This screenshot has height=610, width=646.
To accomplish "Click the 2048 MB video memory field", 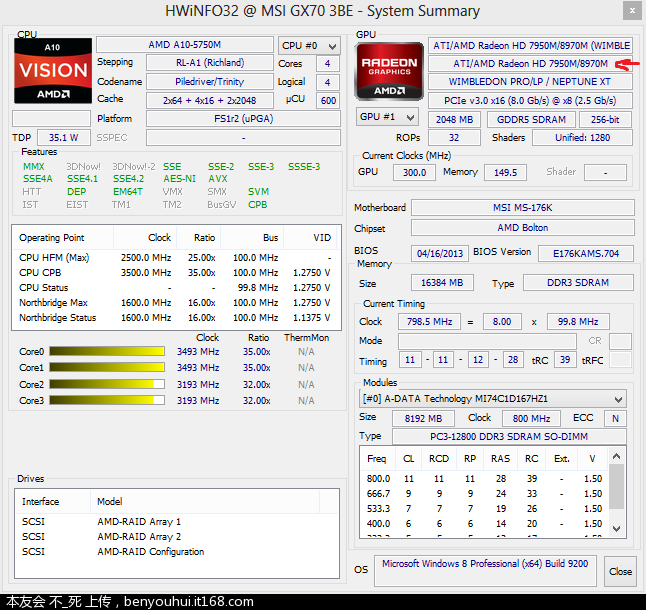I will coord(454,119).
